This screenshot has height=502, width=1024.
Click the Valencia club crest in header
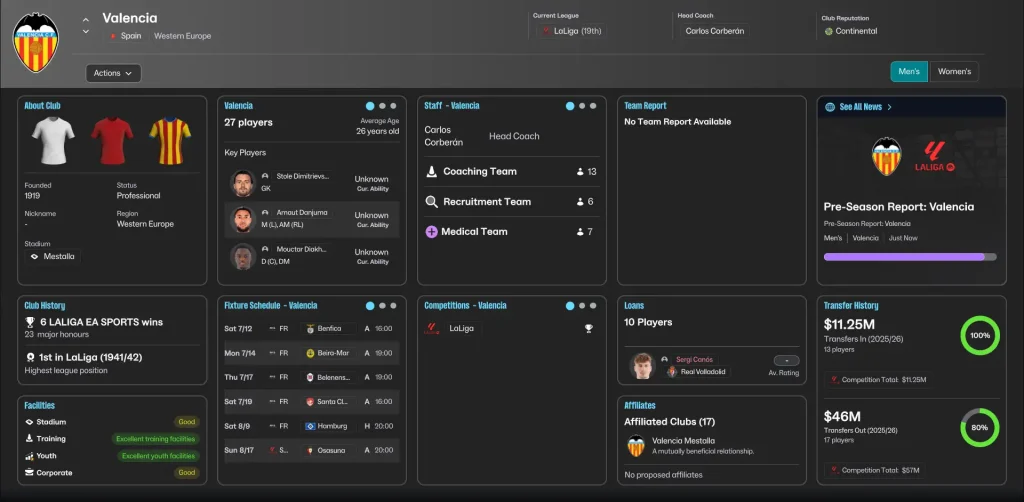36,42
